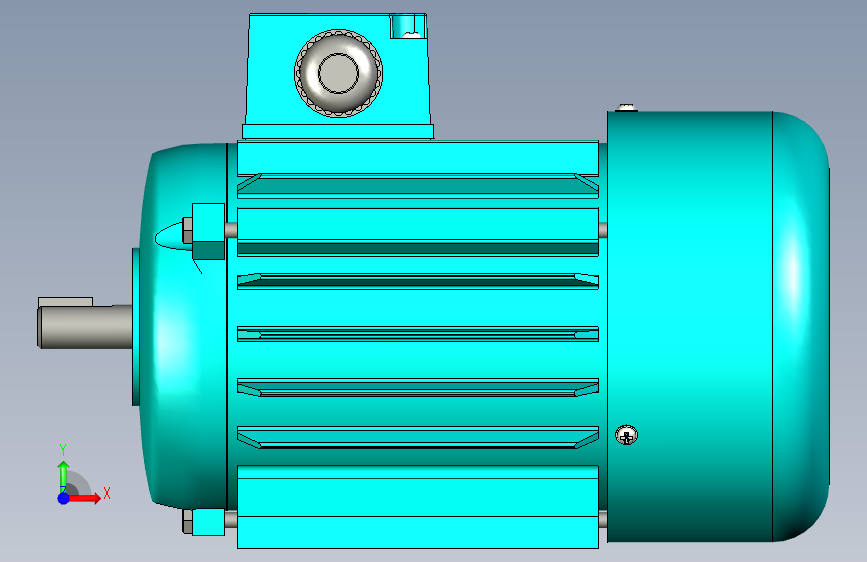Select the small screw on top of the fan cover
The width and height of the screenshot is (867, 562).
tap(626, 107)
